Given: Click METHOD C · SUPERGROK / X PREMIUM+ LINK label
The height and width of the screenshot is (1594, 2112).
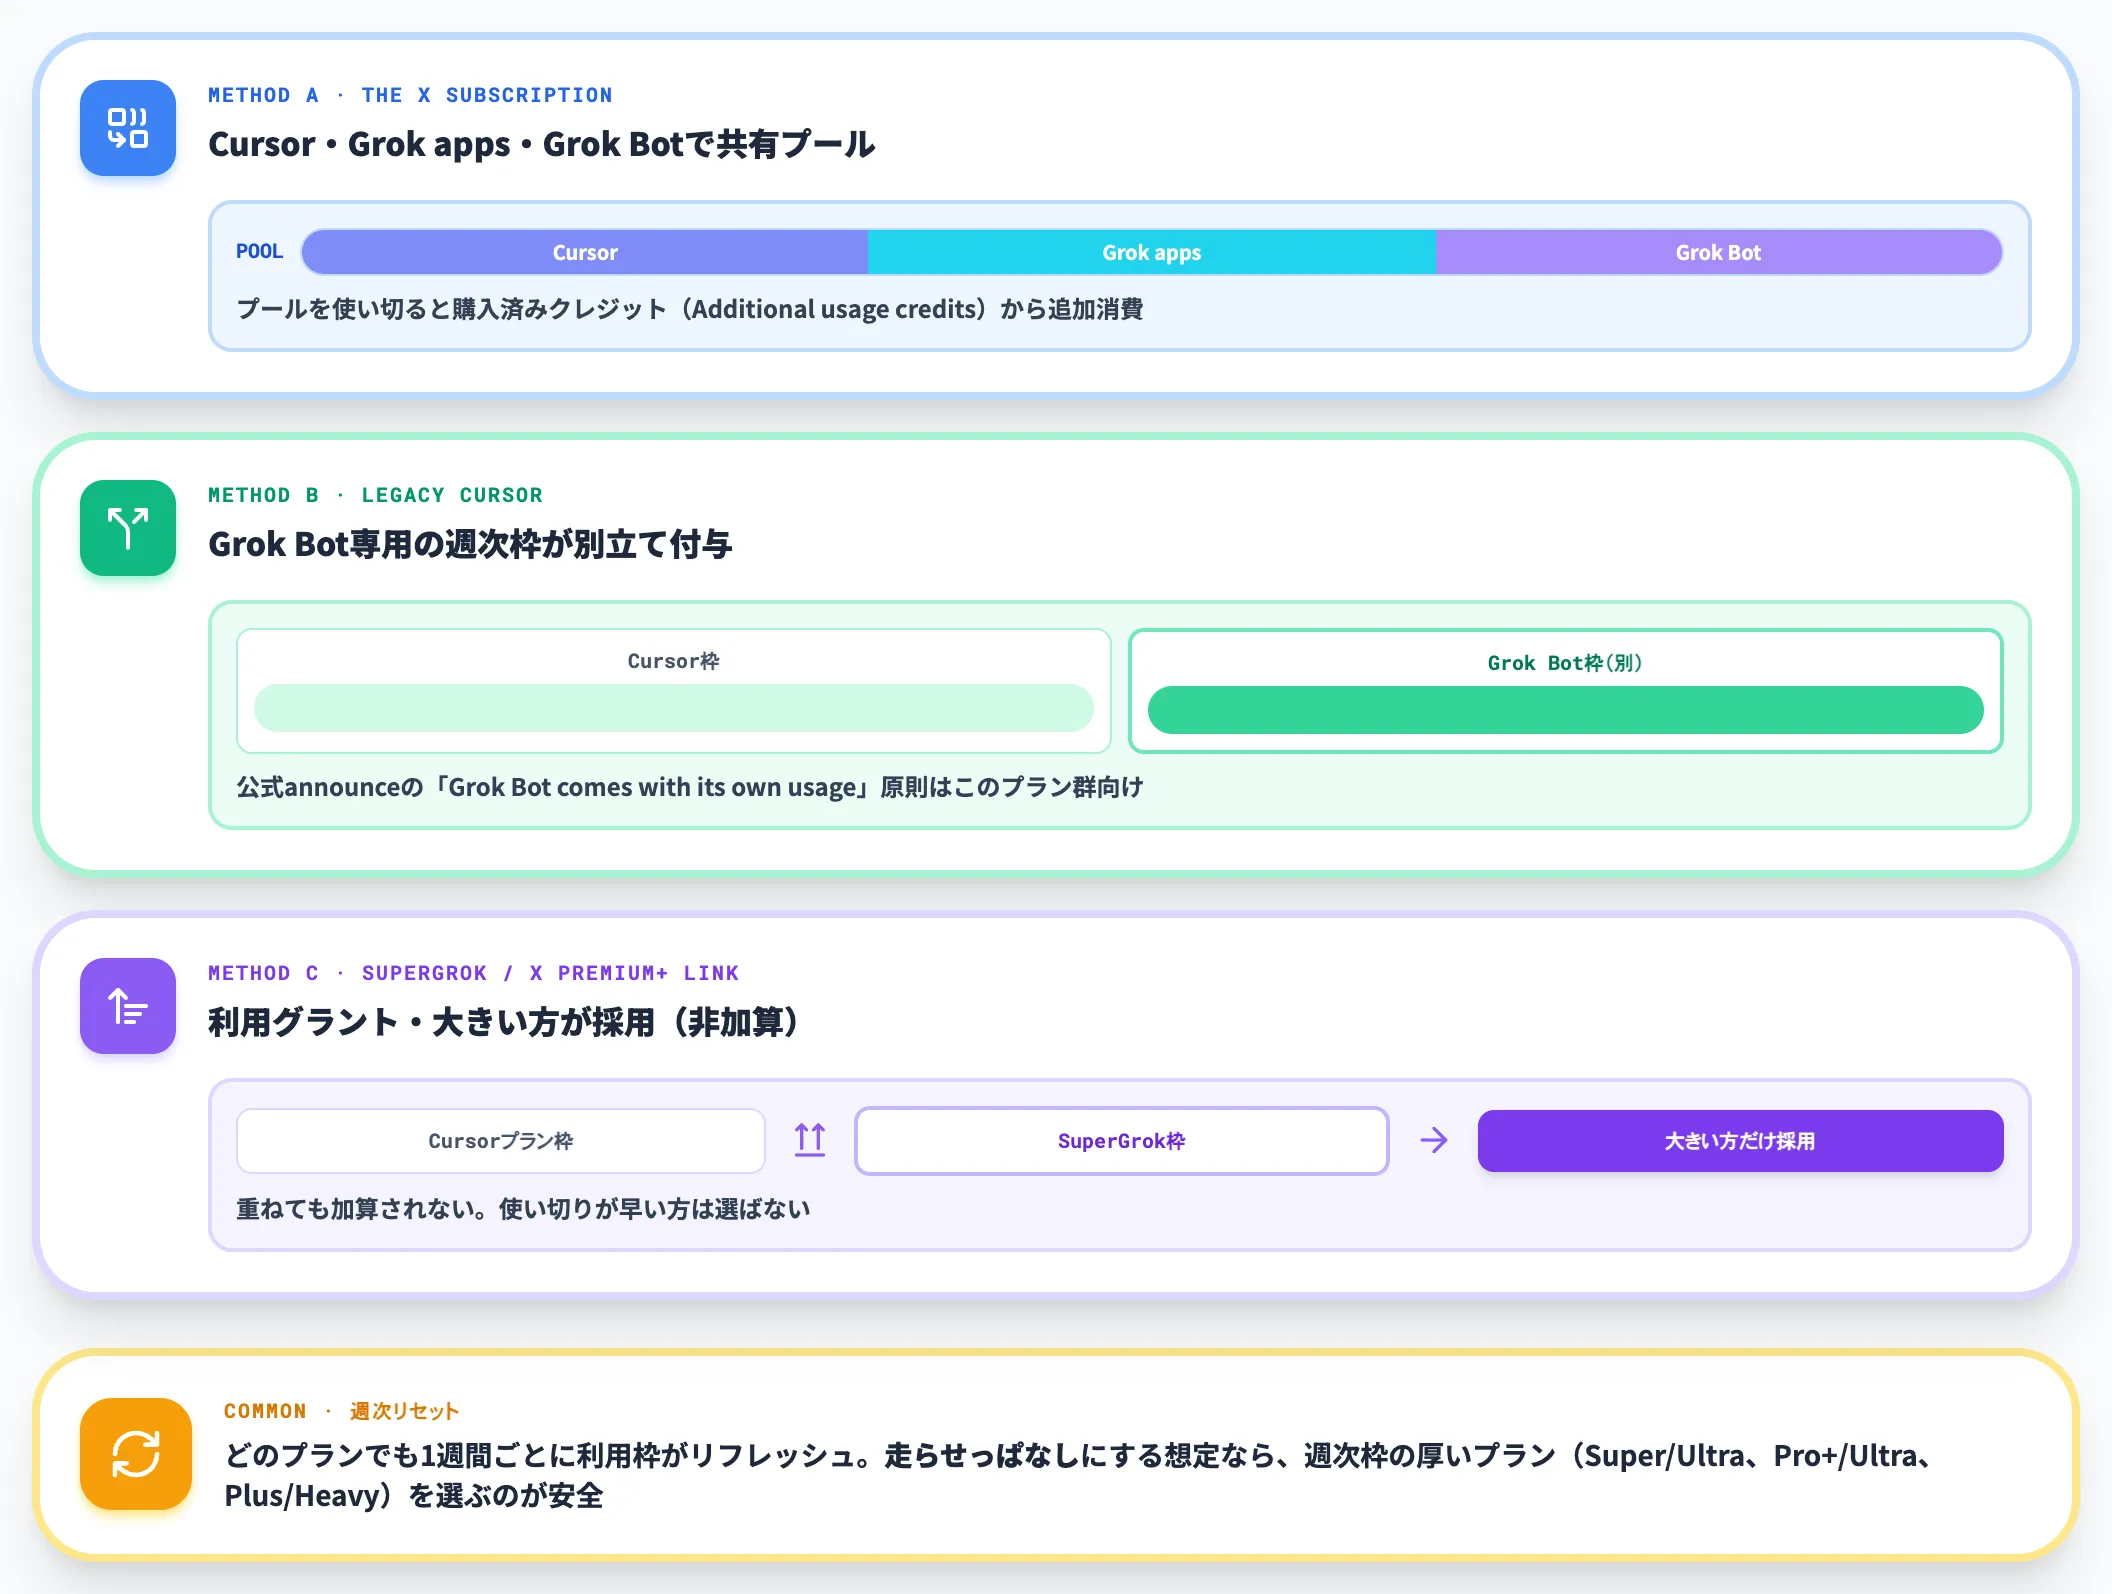Looking at the screenshot, I should [x=474, y=973].
